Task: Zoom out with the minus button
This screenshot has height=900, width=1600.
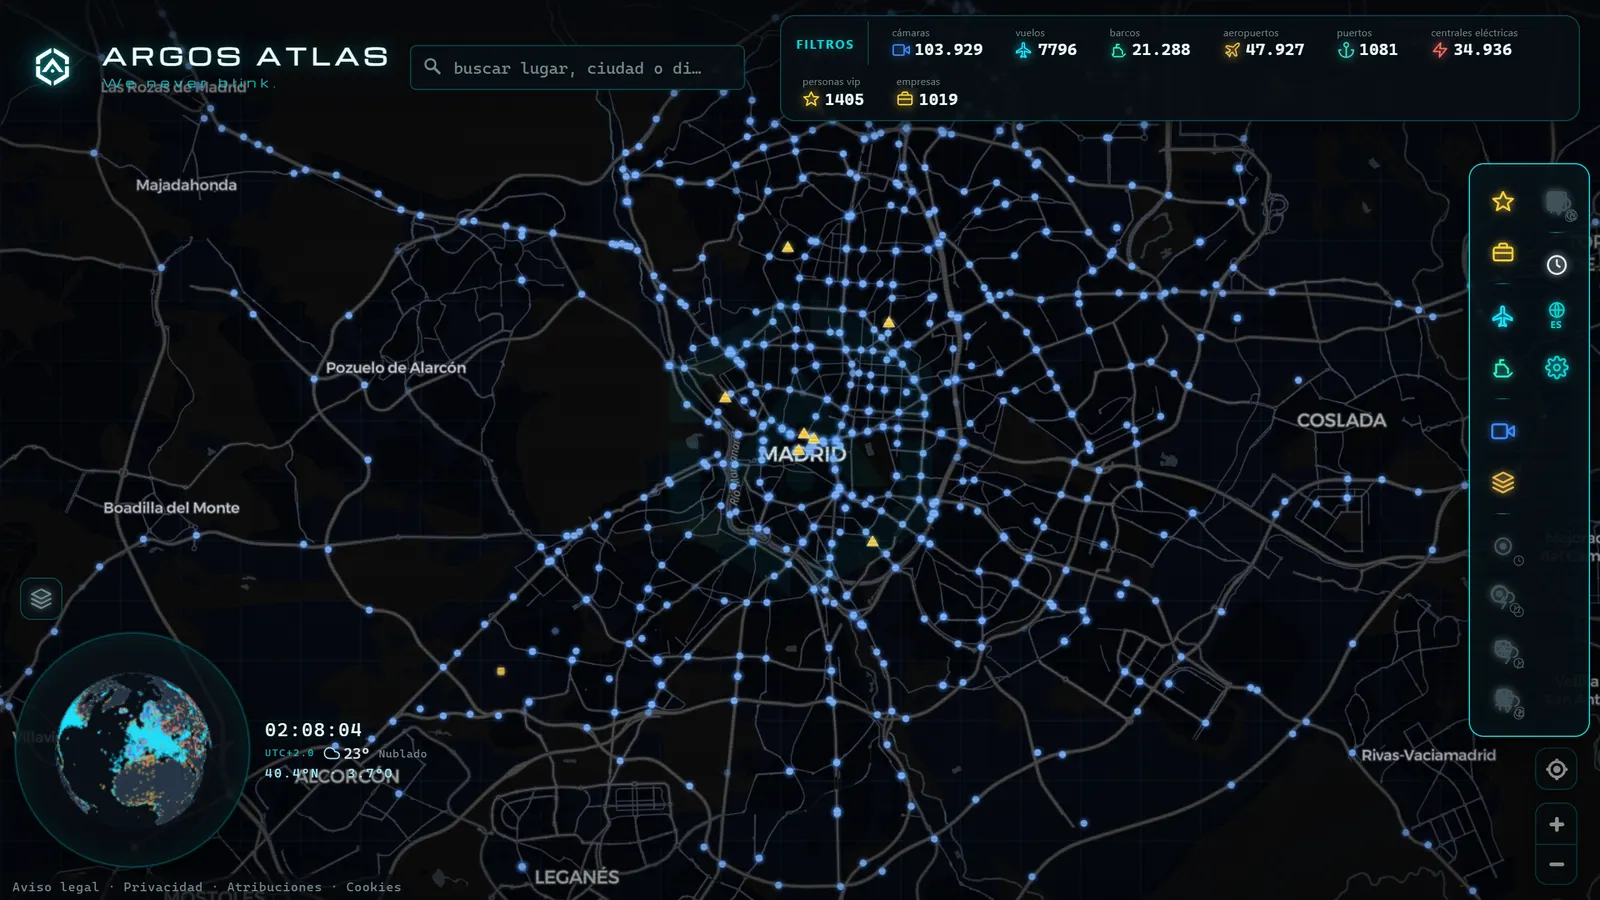Action: 1557,865
